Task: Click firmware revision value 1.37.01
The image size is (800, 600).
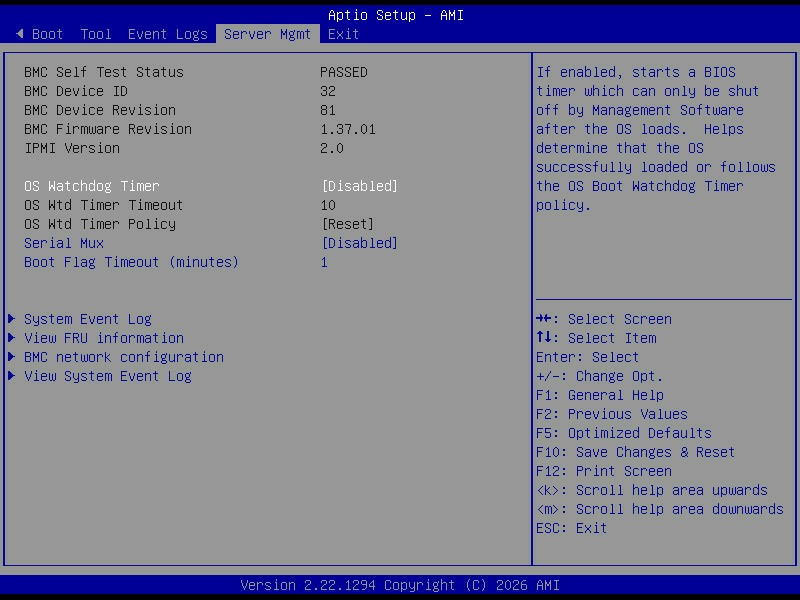Action: point(348,129)
